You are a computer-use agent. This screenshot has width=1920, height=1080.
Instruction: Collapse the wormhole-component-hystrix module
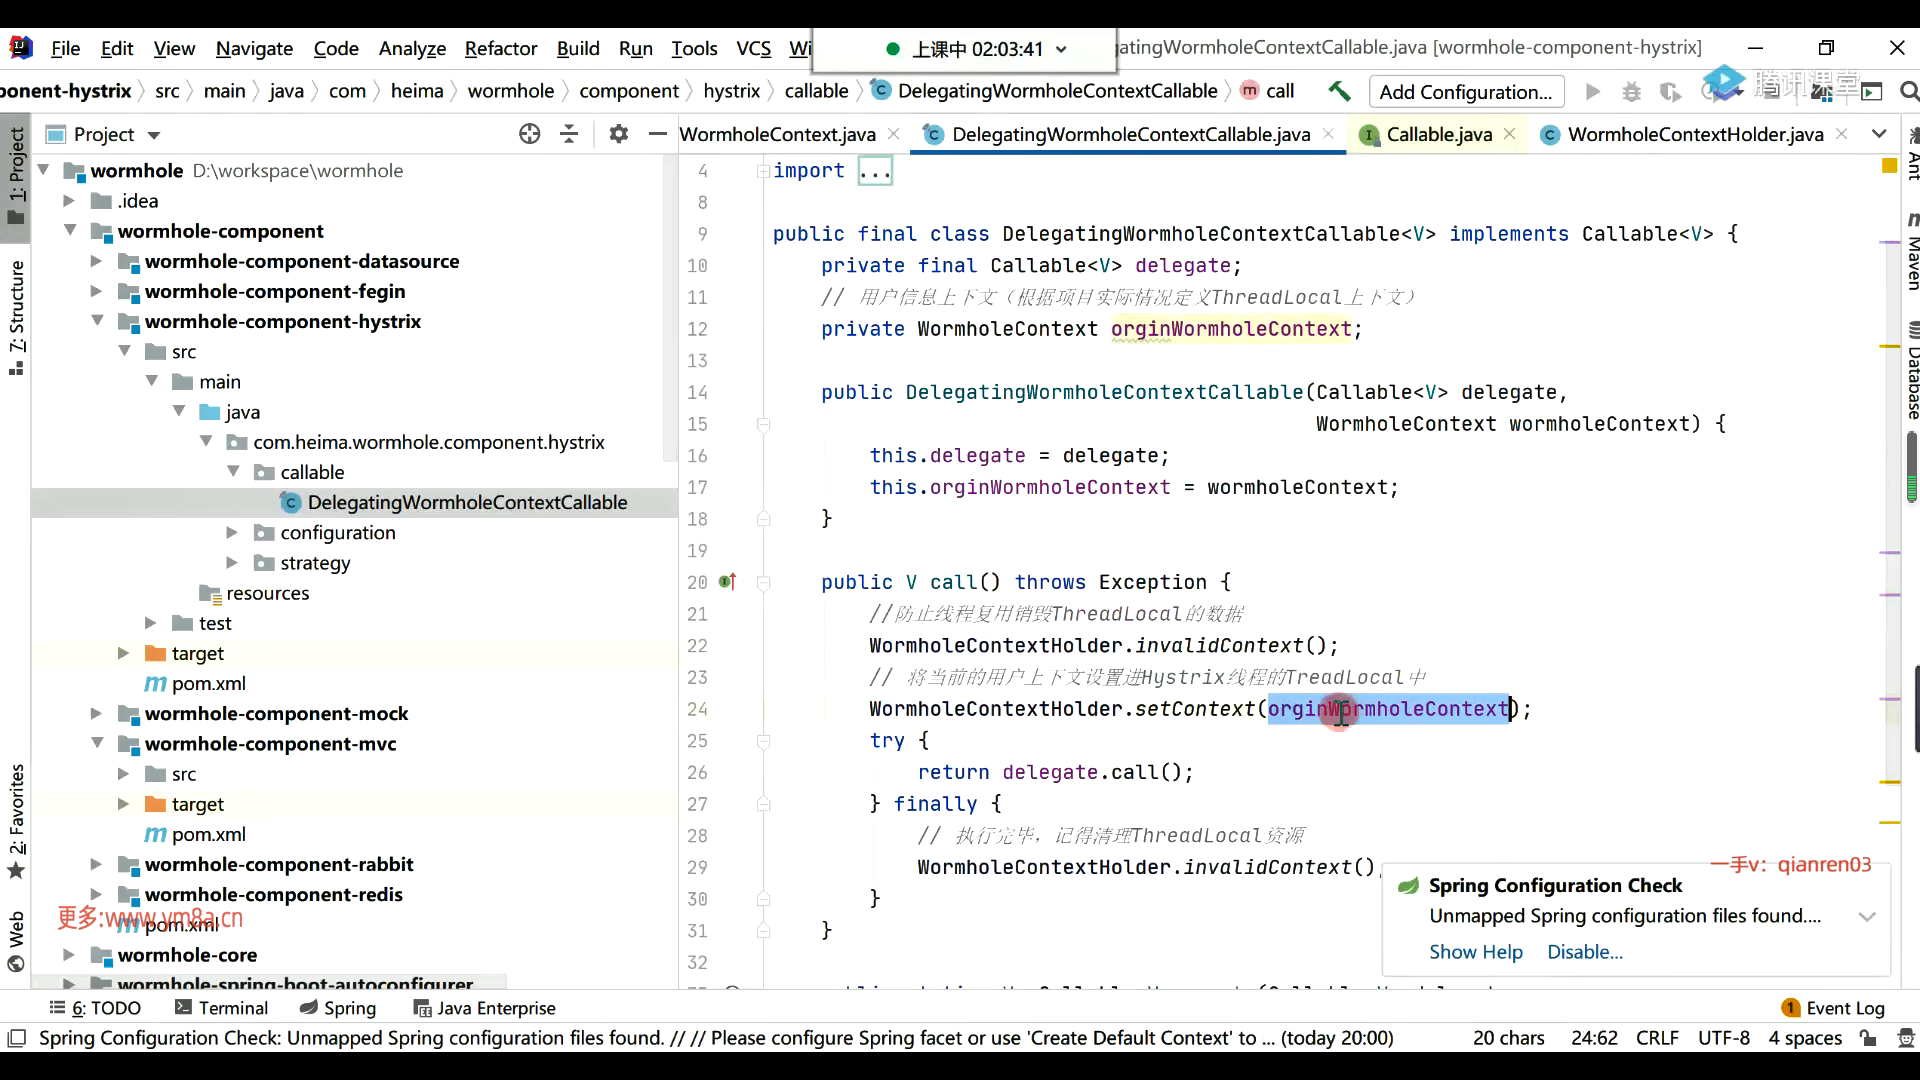pos(96,321)
